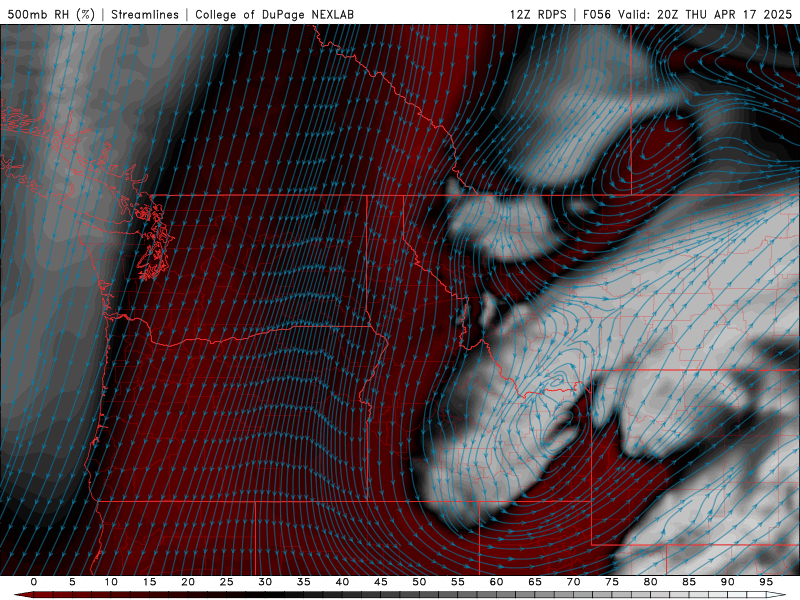800x600 pixels.
Task: Select the colorbar label "40"
Action: pos(342,582)
